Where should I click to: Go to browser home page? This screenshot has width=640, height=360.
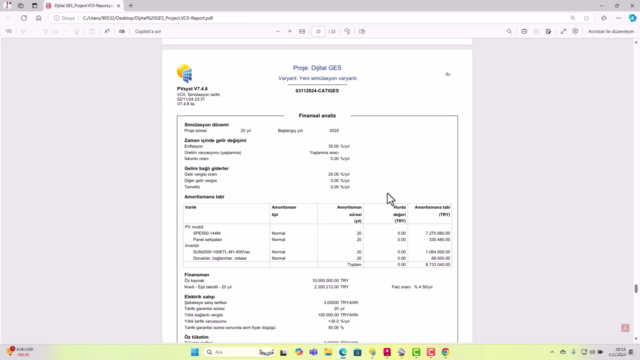38,18
